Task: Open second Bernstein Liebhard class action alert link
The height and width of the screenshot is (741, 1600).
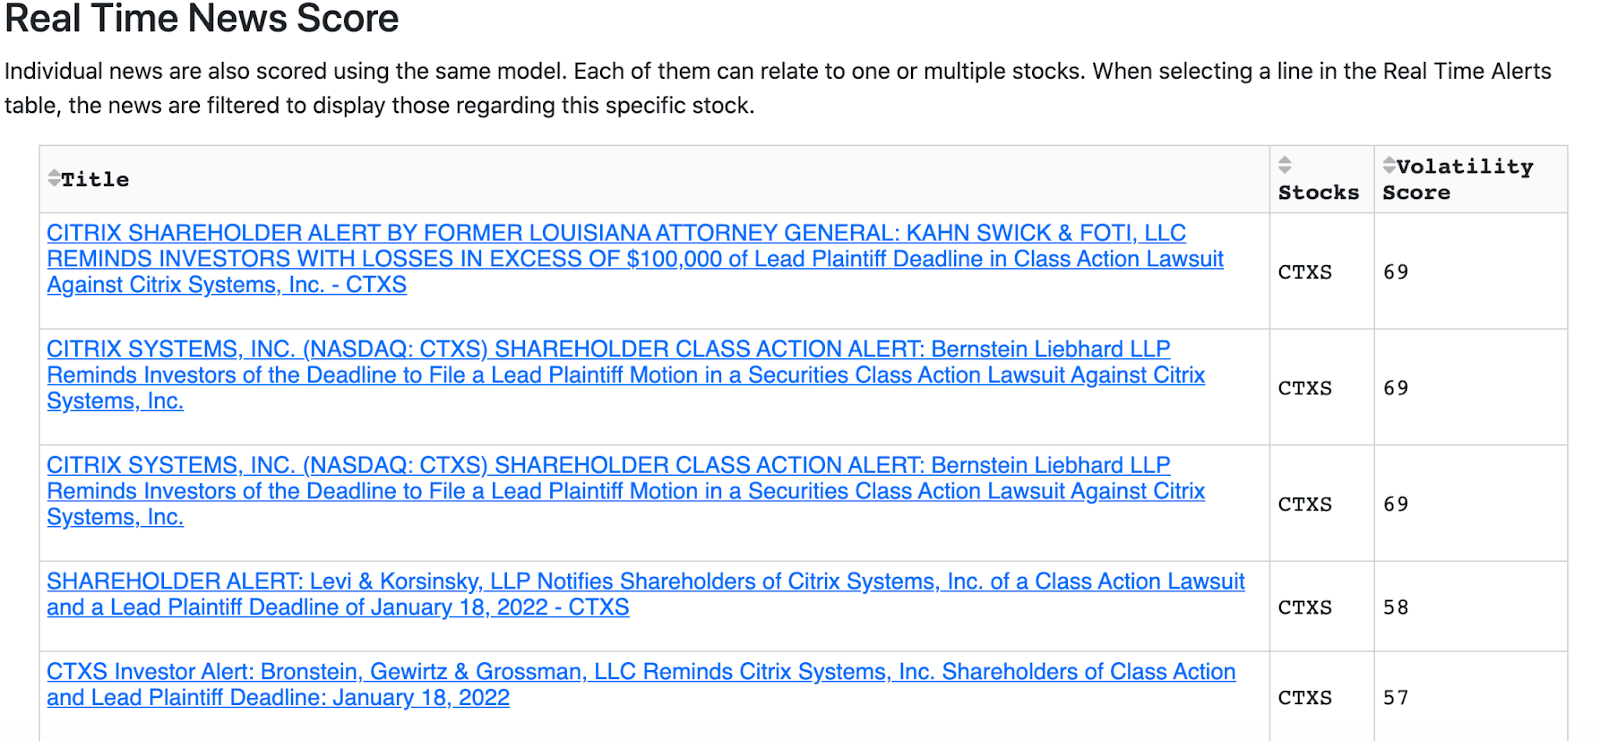Action: [626, 491]
